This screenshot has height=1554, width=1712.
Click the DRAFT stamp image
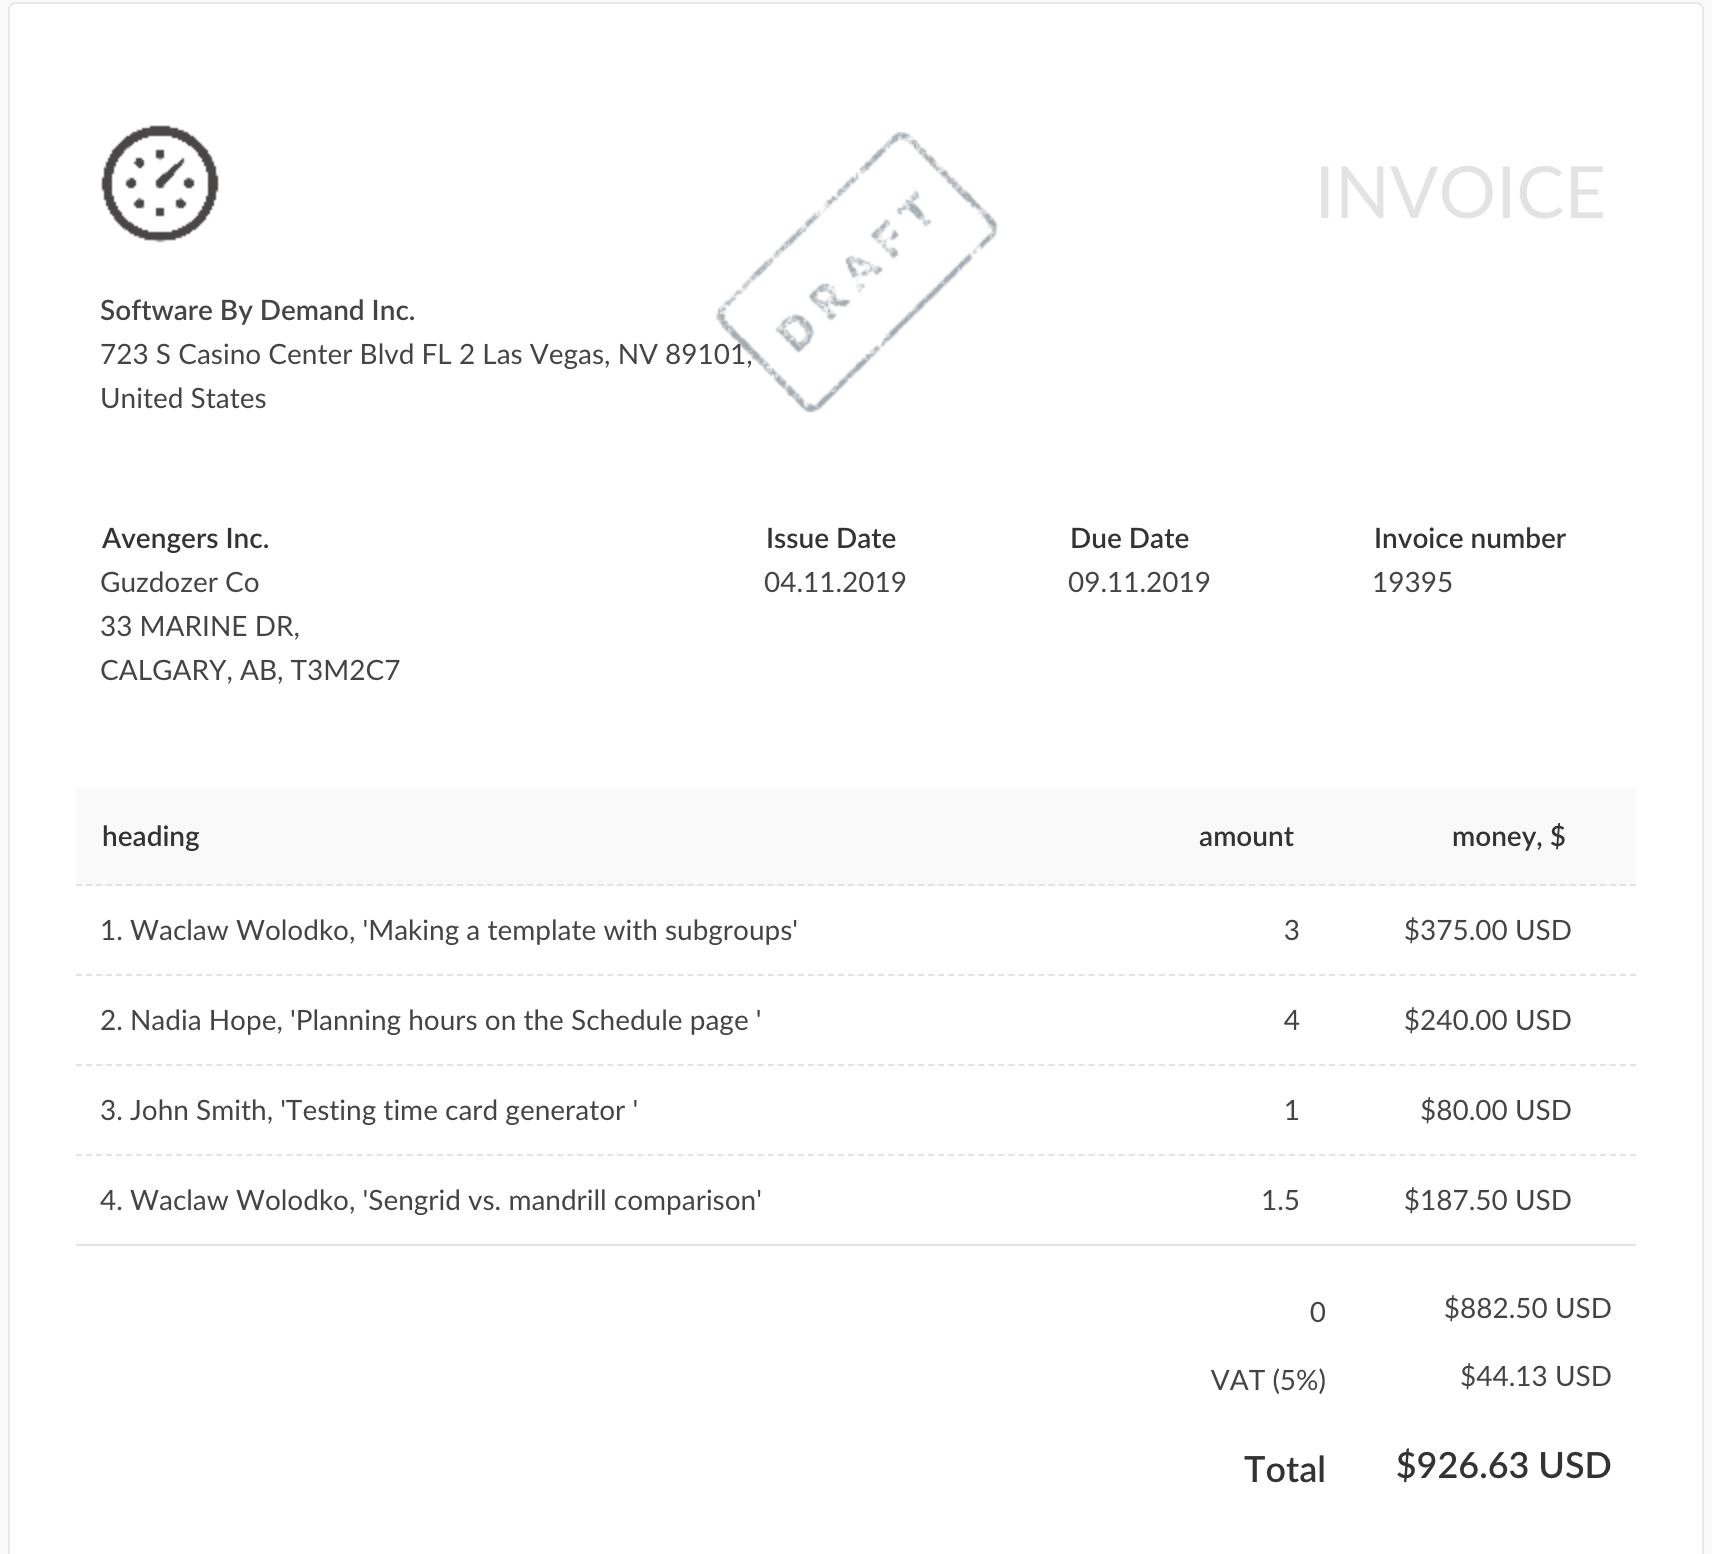(856, 272)
